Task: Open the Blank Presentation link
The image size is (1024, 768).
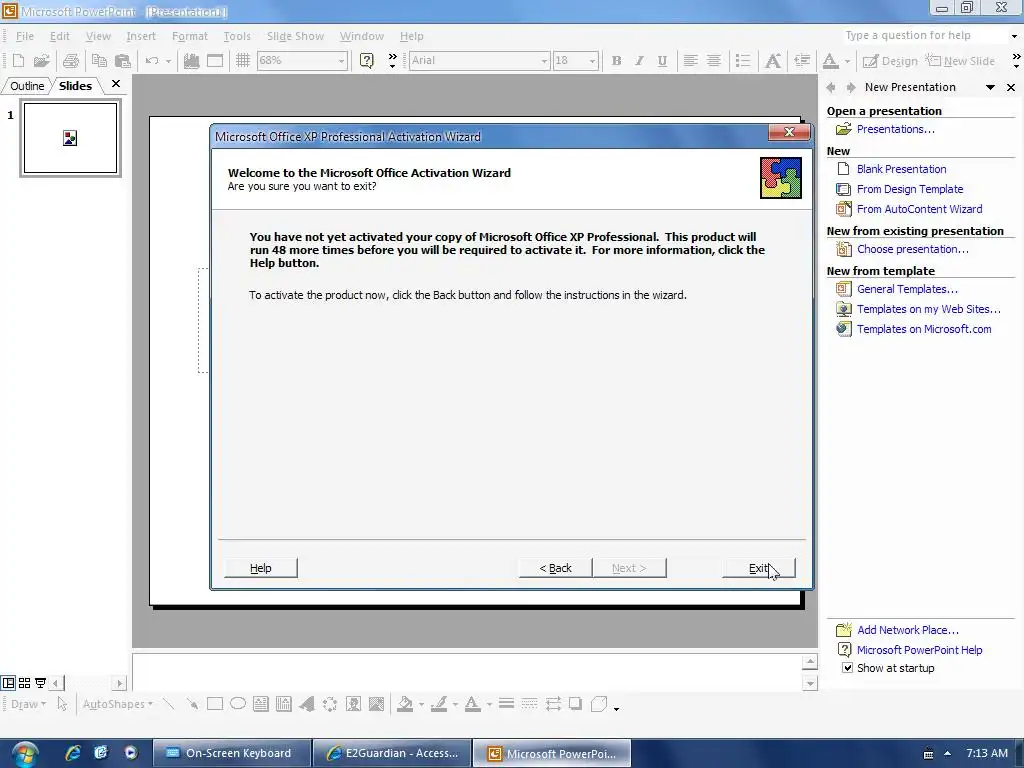Action: pos(901,169)
